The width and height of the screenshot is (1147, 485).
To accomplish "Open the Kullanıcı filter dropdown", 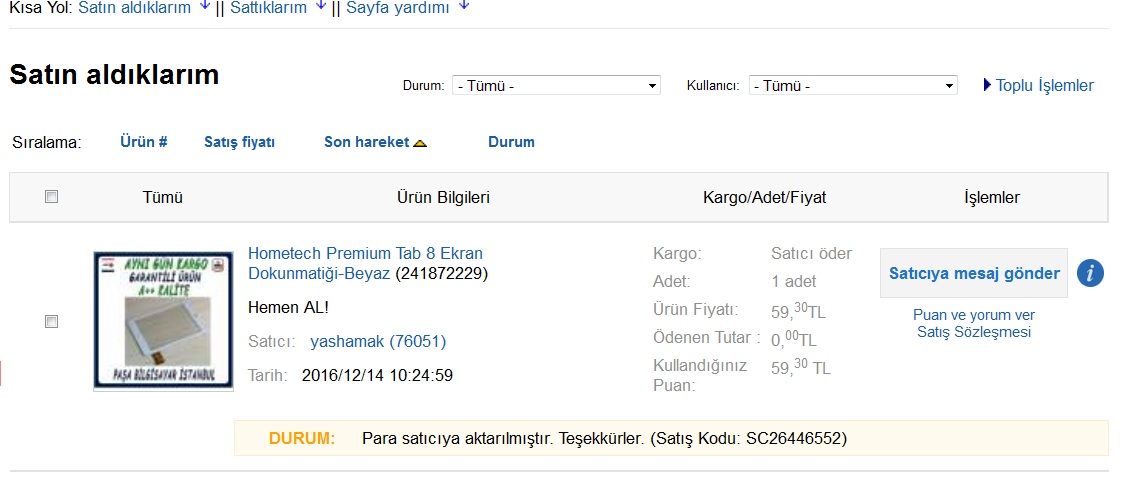I will (x=853, y=86).
